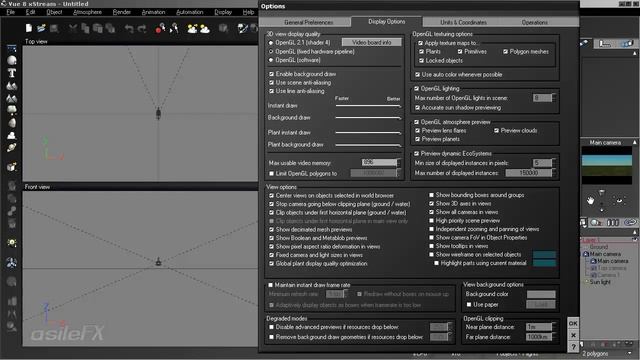Click the Open scene folder icon
Image resolution: width=640 pixels, height=360 pixels.
click(41, 28)
